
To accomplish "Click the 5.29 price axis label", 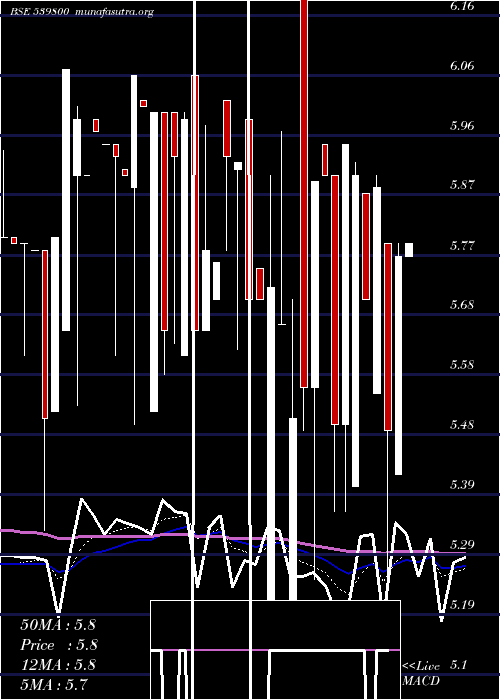I will (462, 544).
